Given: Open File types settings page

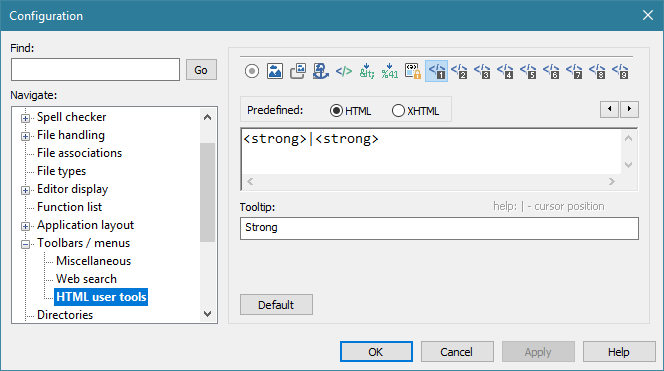Looking at the screenshot, I should [61, 171].
